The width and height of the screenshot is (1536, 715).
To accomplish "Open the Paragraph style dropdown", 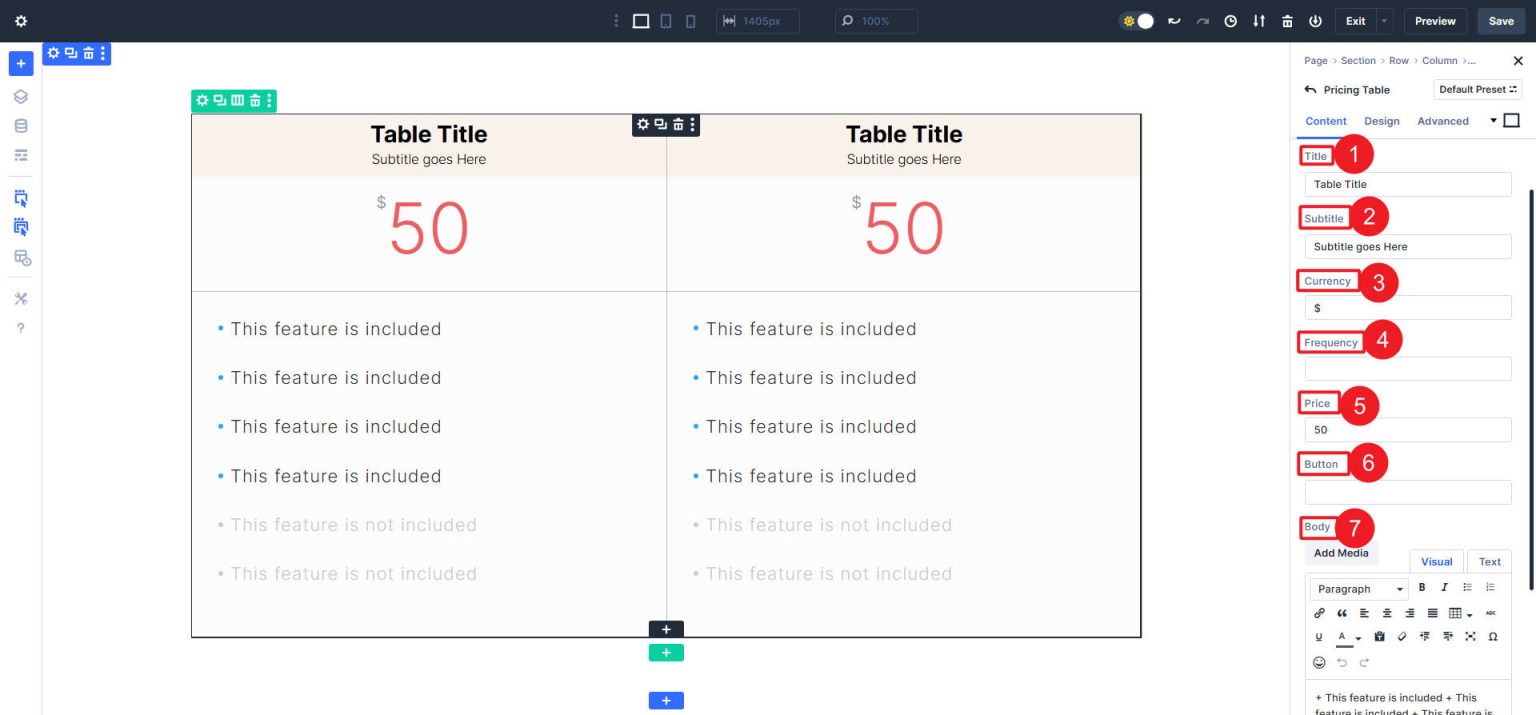I will [1357, 588].
